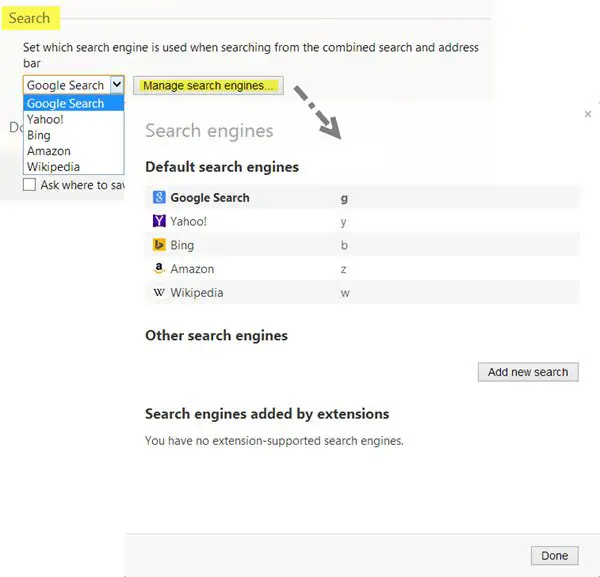Click the Wikipedia W favicon
600x577 pixels.
coord(158,293)
